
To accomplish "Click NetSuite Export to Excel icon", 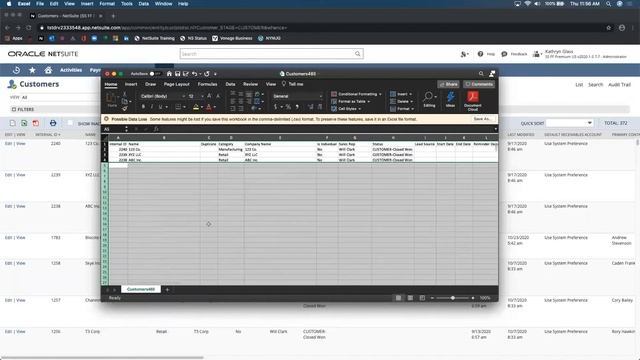I will pyautogui.click(x=24, y=123).
